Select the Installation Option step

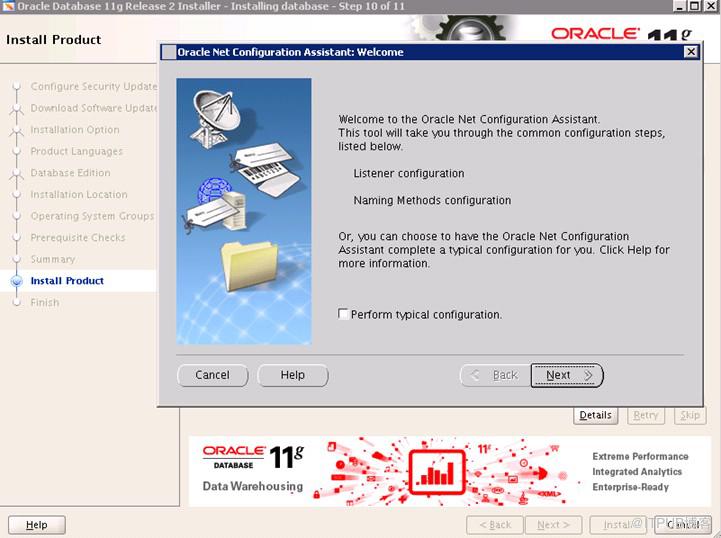click(75, 130)
